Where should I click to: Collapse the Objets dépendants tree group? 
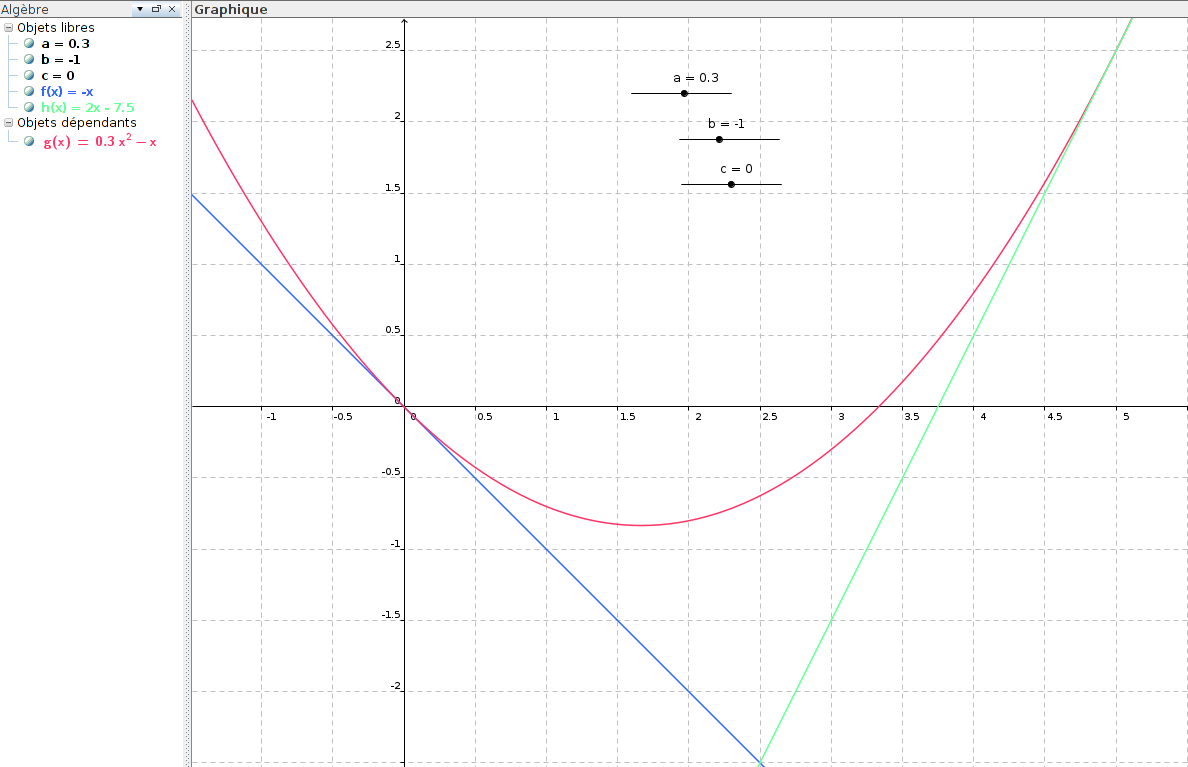click(x=9, y=123)
